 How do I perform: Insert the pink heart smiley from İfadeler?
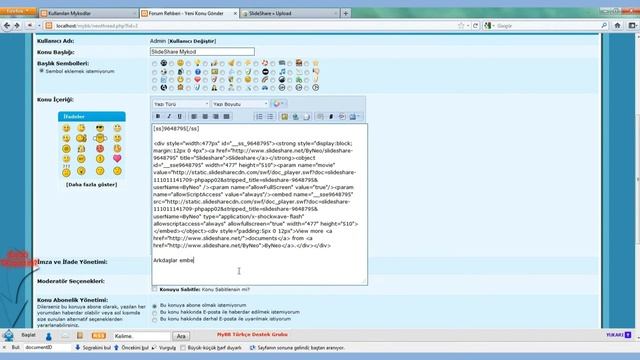point(117,158)
